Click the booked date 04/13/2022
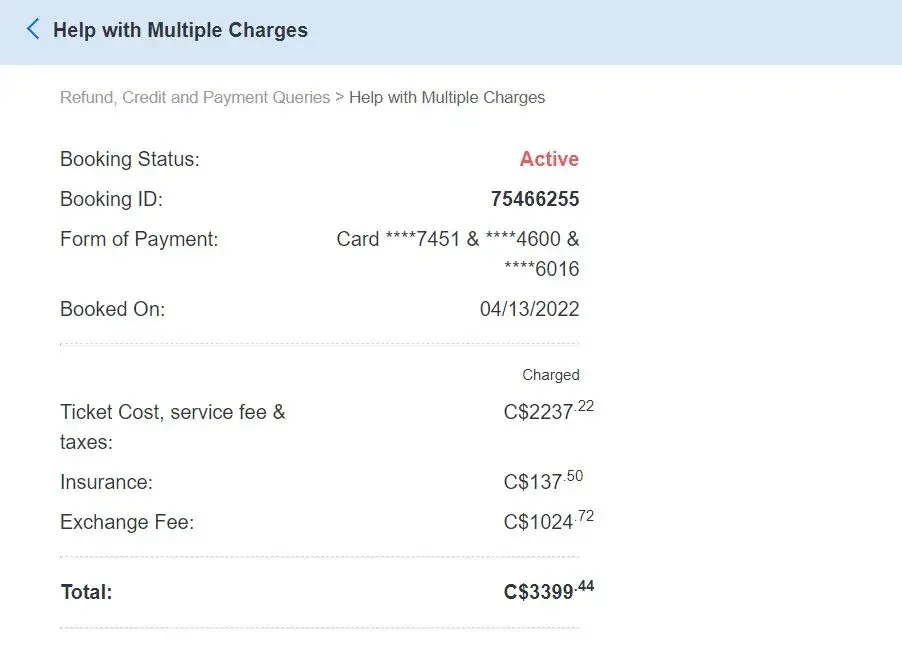This screenshot has height=658, width=902. point(529,309)
